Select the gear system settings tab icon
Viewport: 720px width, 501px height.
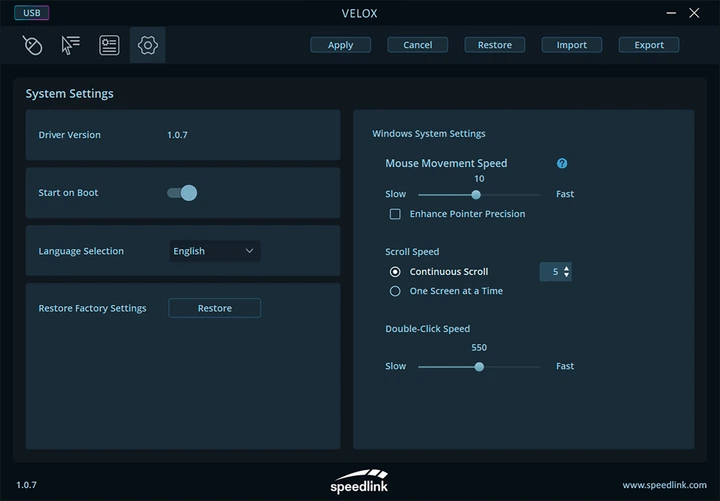[x=148, y=45]
